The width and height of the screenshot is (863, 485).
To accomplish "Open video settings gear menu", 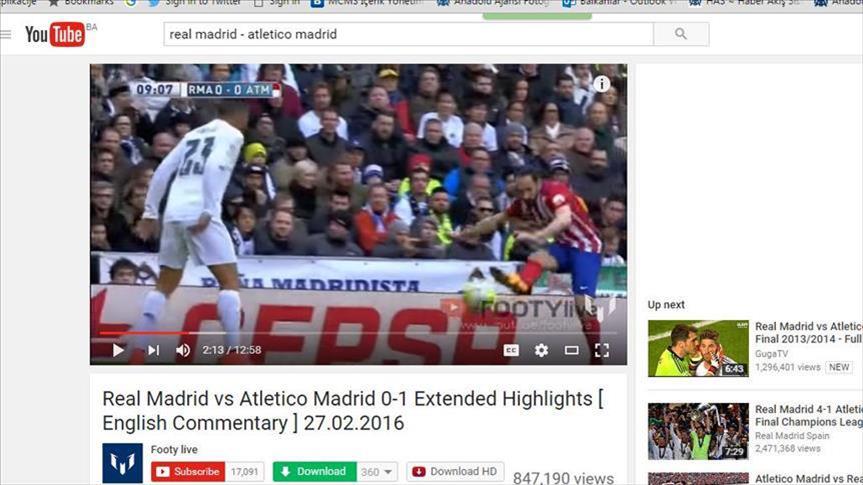I will coord(541,350).
